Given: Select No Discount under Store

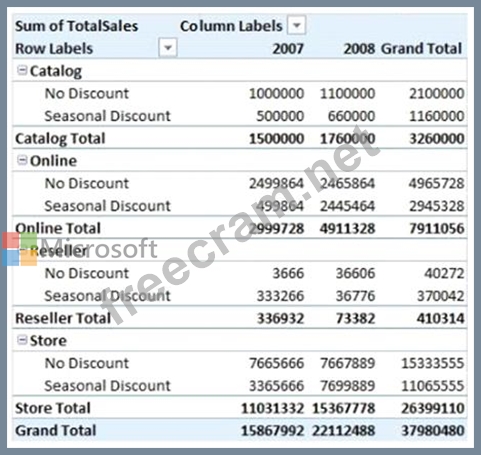Looking at the screenshot, I should click(87, 363).
